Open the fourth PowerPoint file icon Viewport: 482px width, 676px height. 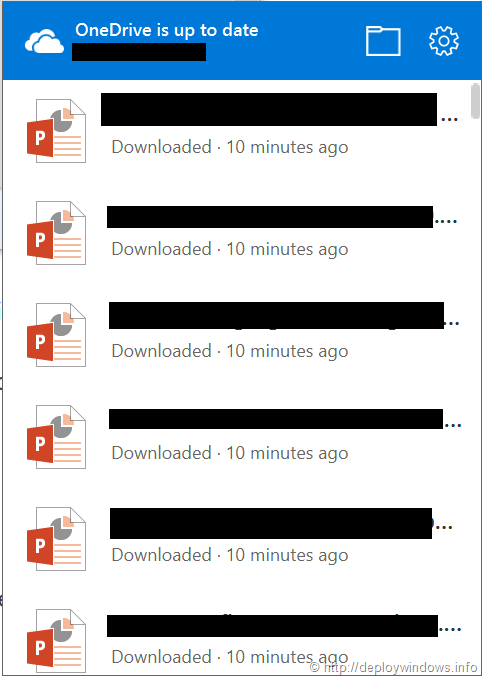[x=56, y=437]
